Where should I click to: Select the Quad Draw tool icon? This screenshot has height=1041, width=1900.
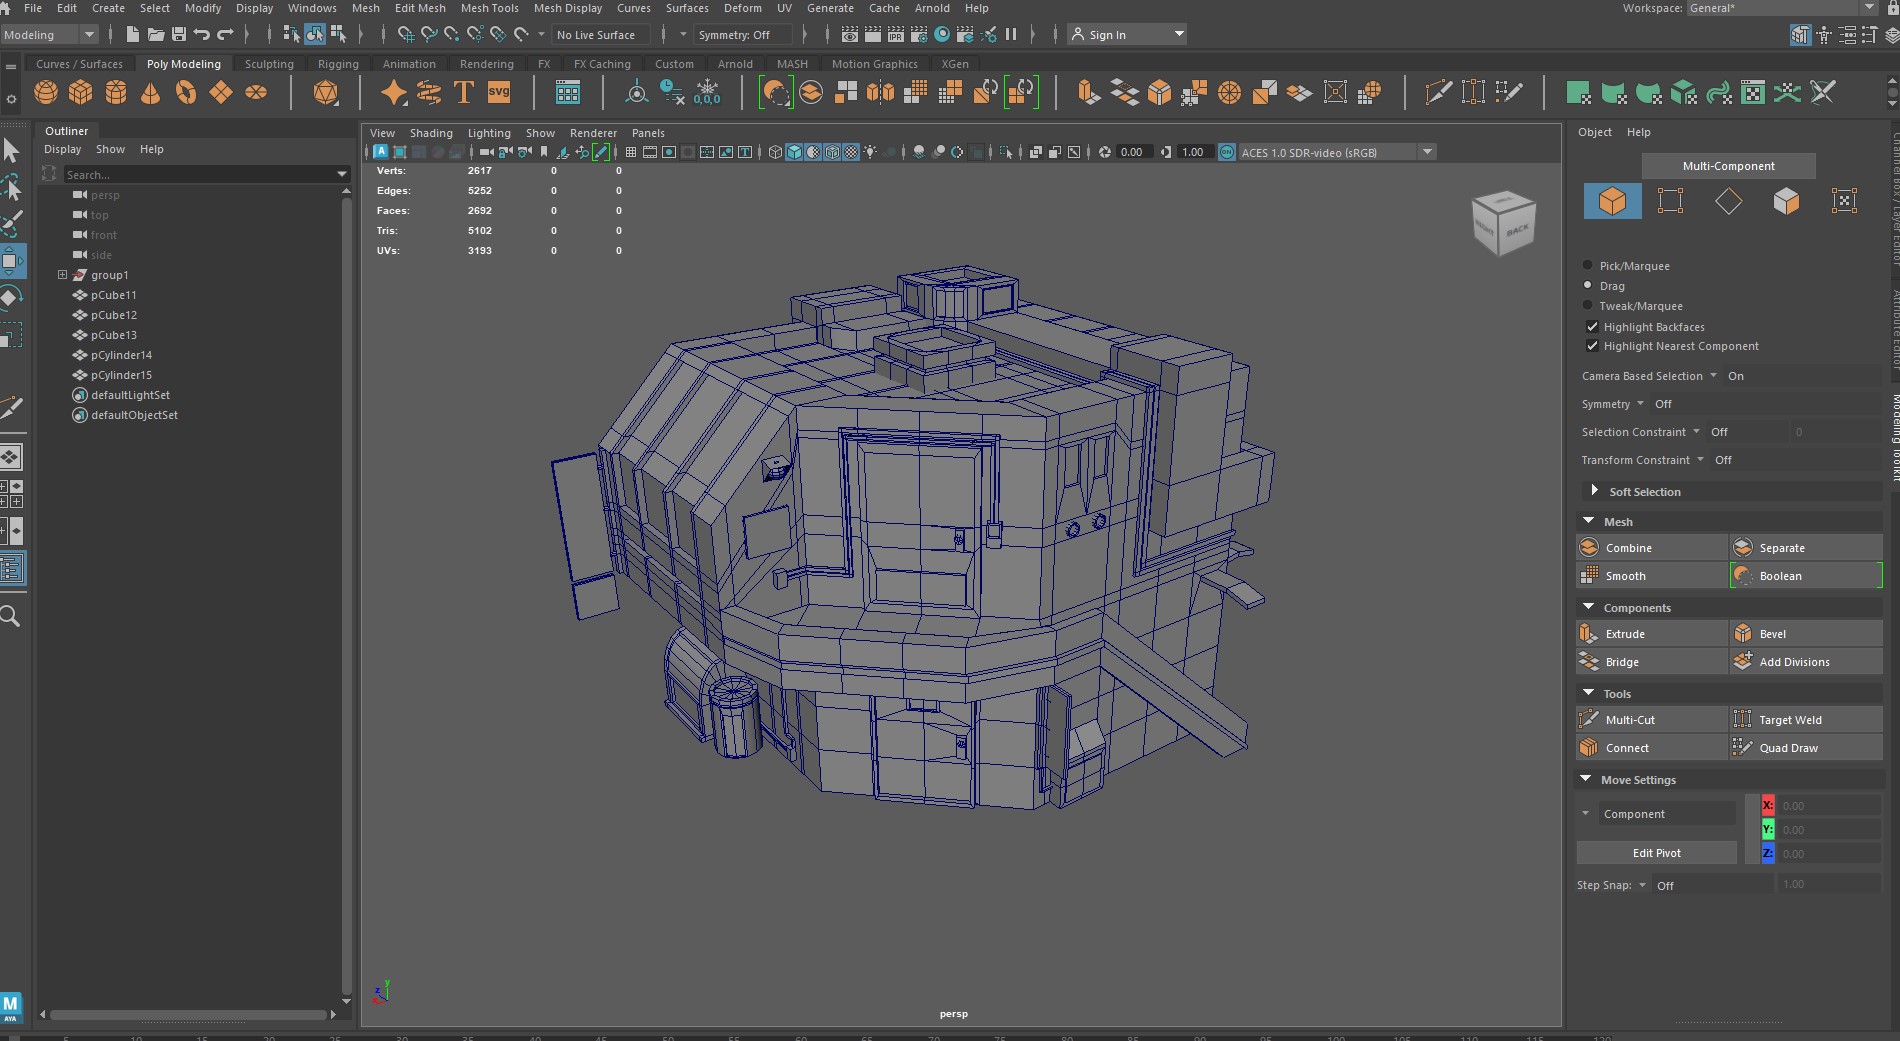(x=1743, y=748)
